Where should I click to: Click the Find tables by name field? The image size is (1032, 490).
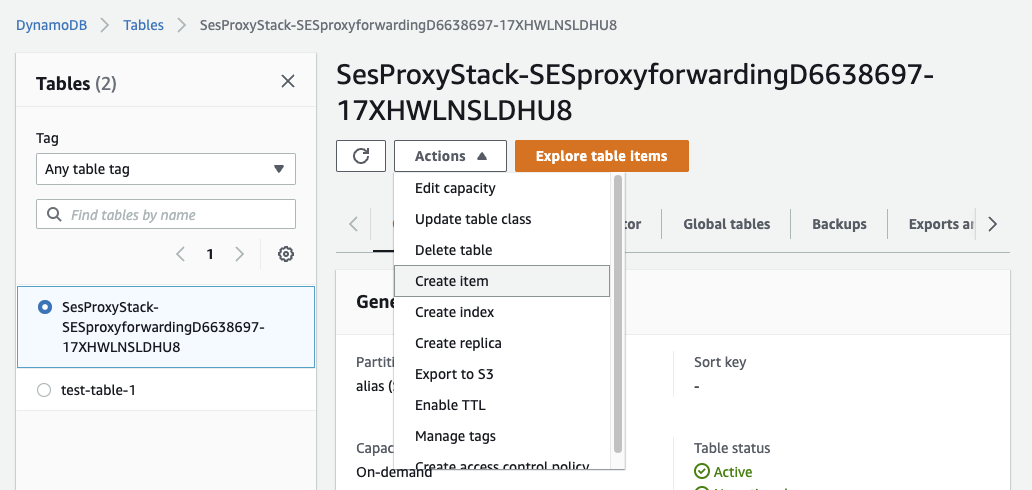tap(166, 215)
